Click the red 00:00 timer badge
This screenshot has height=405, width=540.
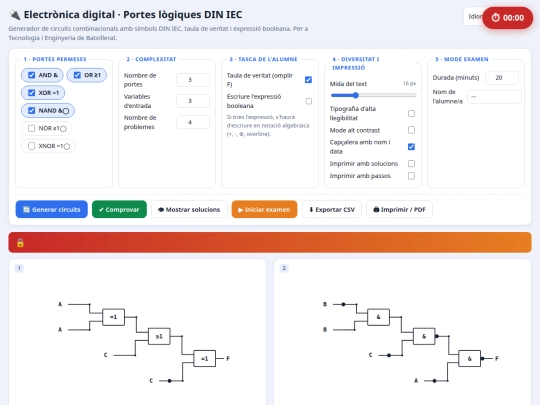click(508, 18)
